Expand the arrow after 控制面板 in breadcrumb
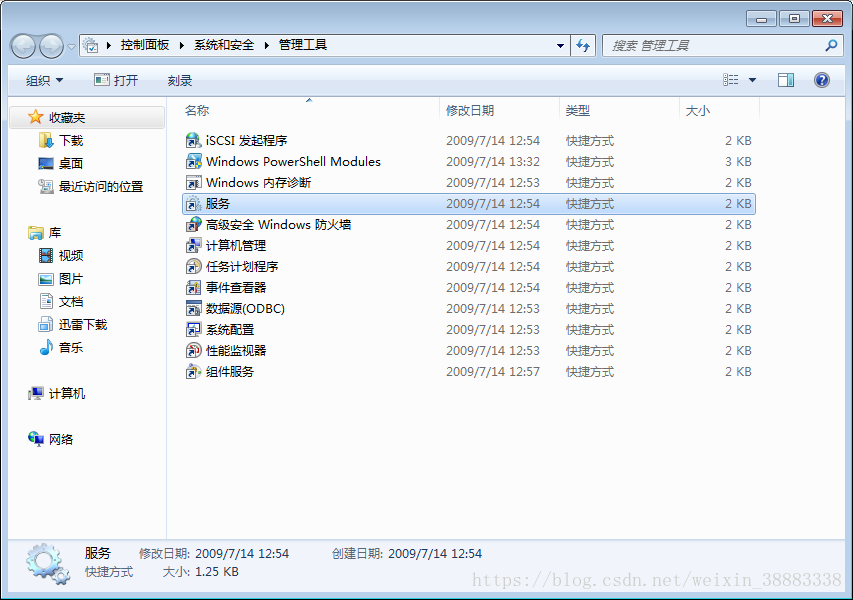The image size is (853, 600). coord(182,45)
